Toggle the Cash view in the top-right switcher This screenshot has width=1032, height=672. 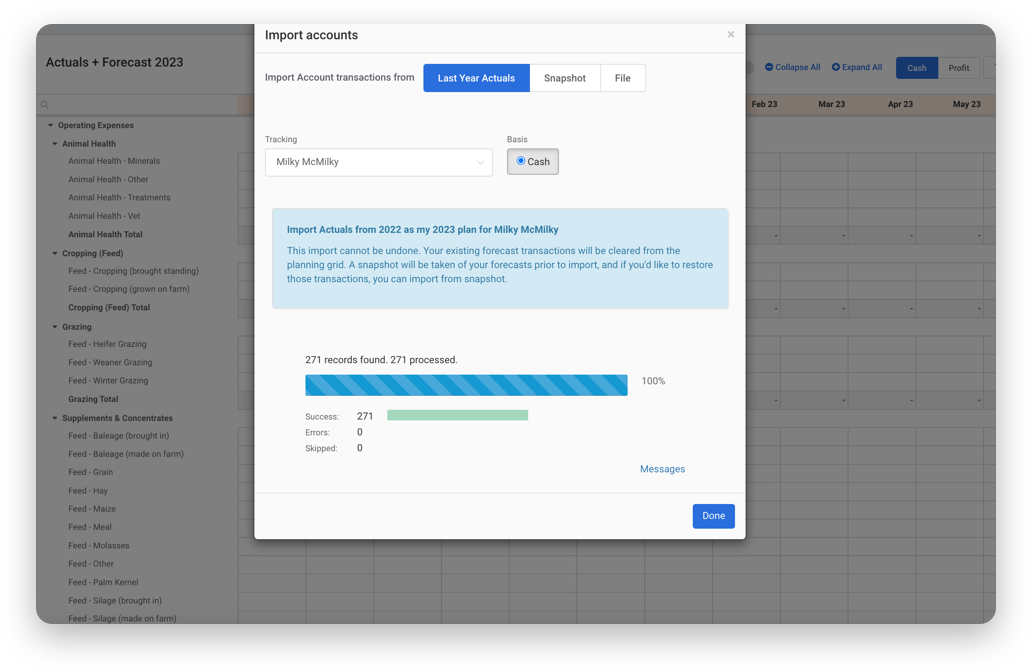tap(916, 67)
